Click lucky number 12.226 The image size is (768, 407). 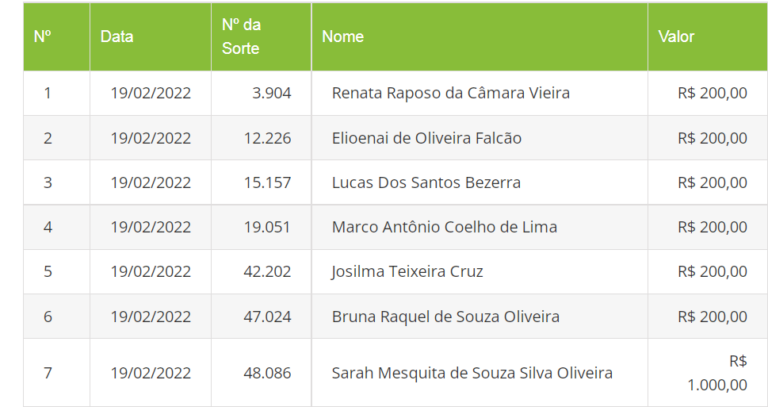tap(268, 138)
